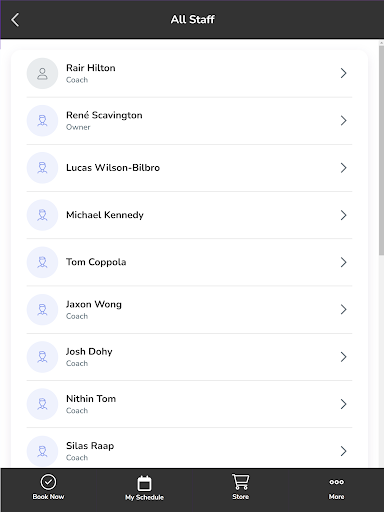The height and width of the screenshot is (512, 384).
Task: Select the Michael Kennedy name text
Action: (x=105, y=215)
